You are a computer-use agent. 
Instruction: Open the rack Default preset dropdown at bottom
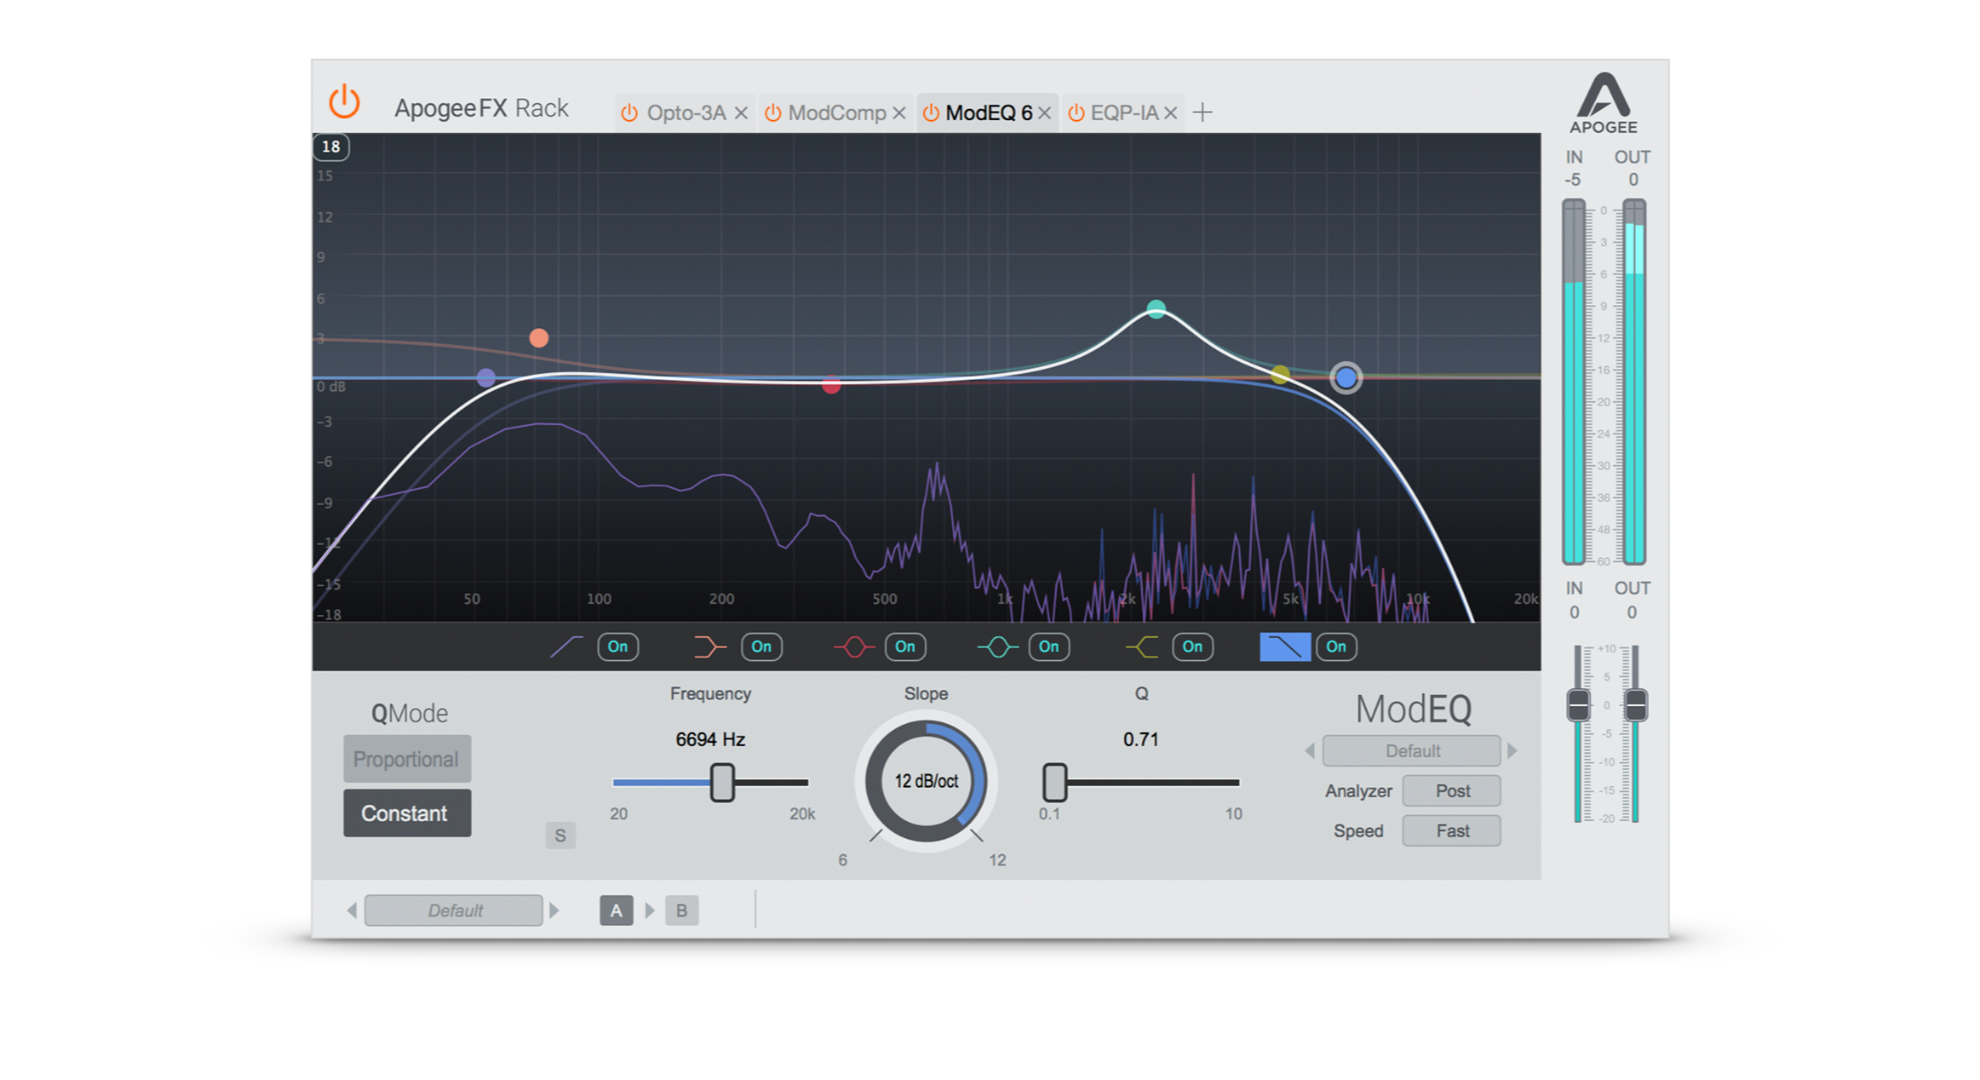[454, 910]
